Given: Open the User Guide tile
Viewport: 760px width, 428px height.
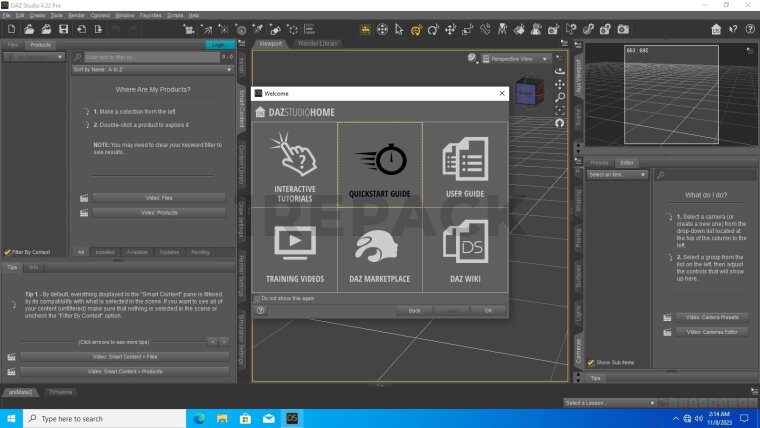Looking at the screenshot, I should click(465, 164).
